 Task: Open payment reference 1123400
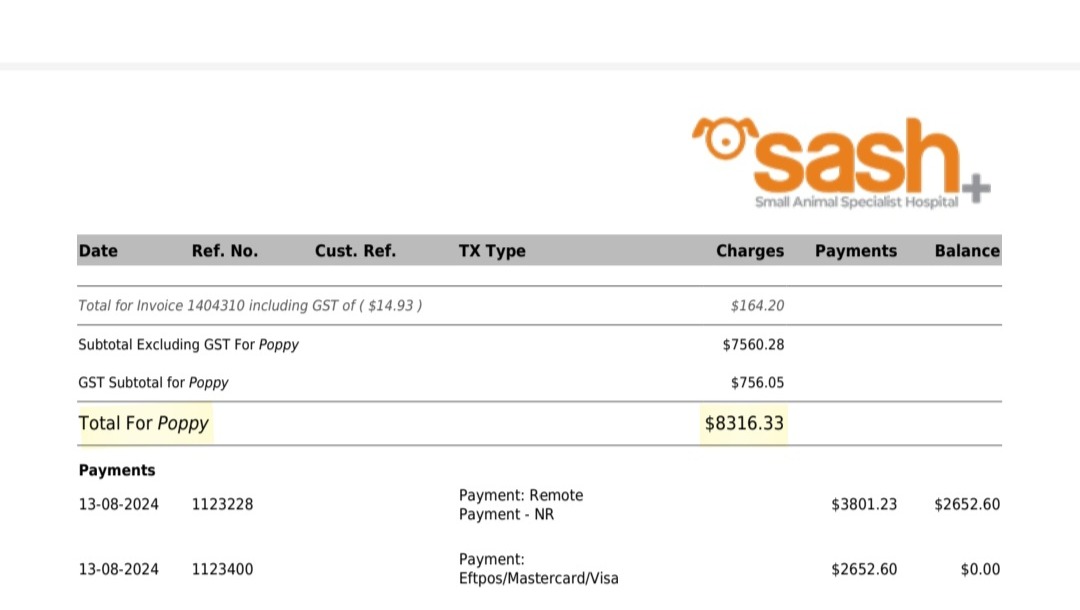pyautogui.click(x=222, y=569)
